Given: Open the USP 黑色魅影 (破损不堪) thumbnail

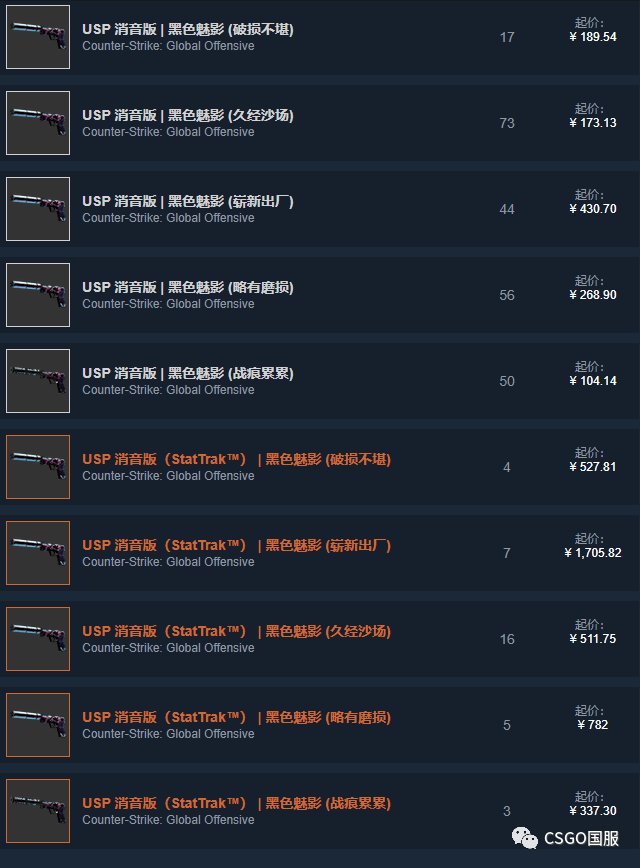Looking at the screenshot, I should pos(38,37).
